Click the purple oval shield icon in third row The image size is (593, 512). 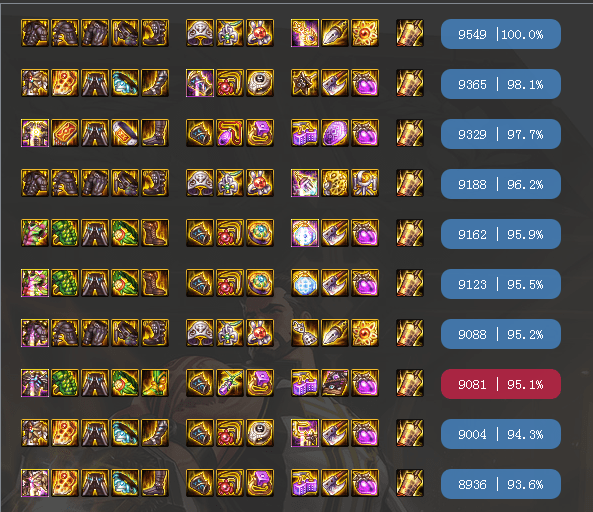coord(335,133)
